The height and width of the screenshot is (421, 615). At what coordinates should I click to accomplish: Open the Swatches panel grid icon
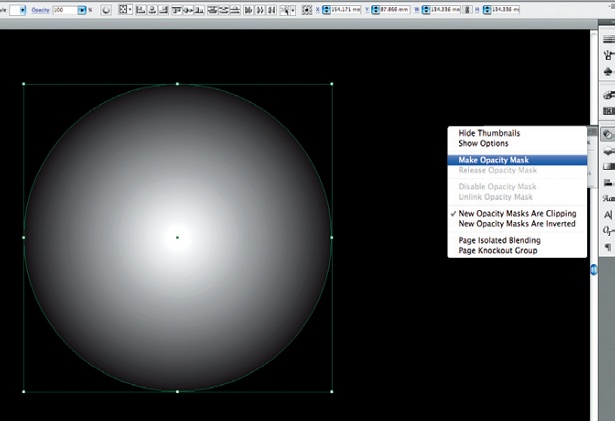[x=608, y=111]
